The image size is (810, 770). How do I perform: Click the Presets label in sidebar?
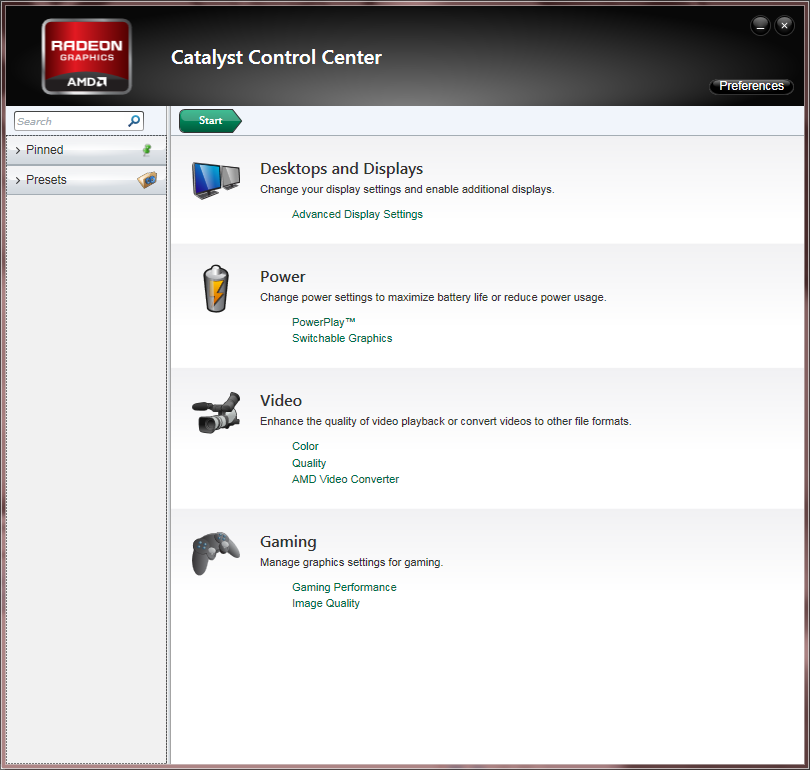coord(46,180)
